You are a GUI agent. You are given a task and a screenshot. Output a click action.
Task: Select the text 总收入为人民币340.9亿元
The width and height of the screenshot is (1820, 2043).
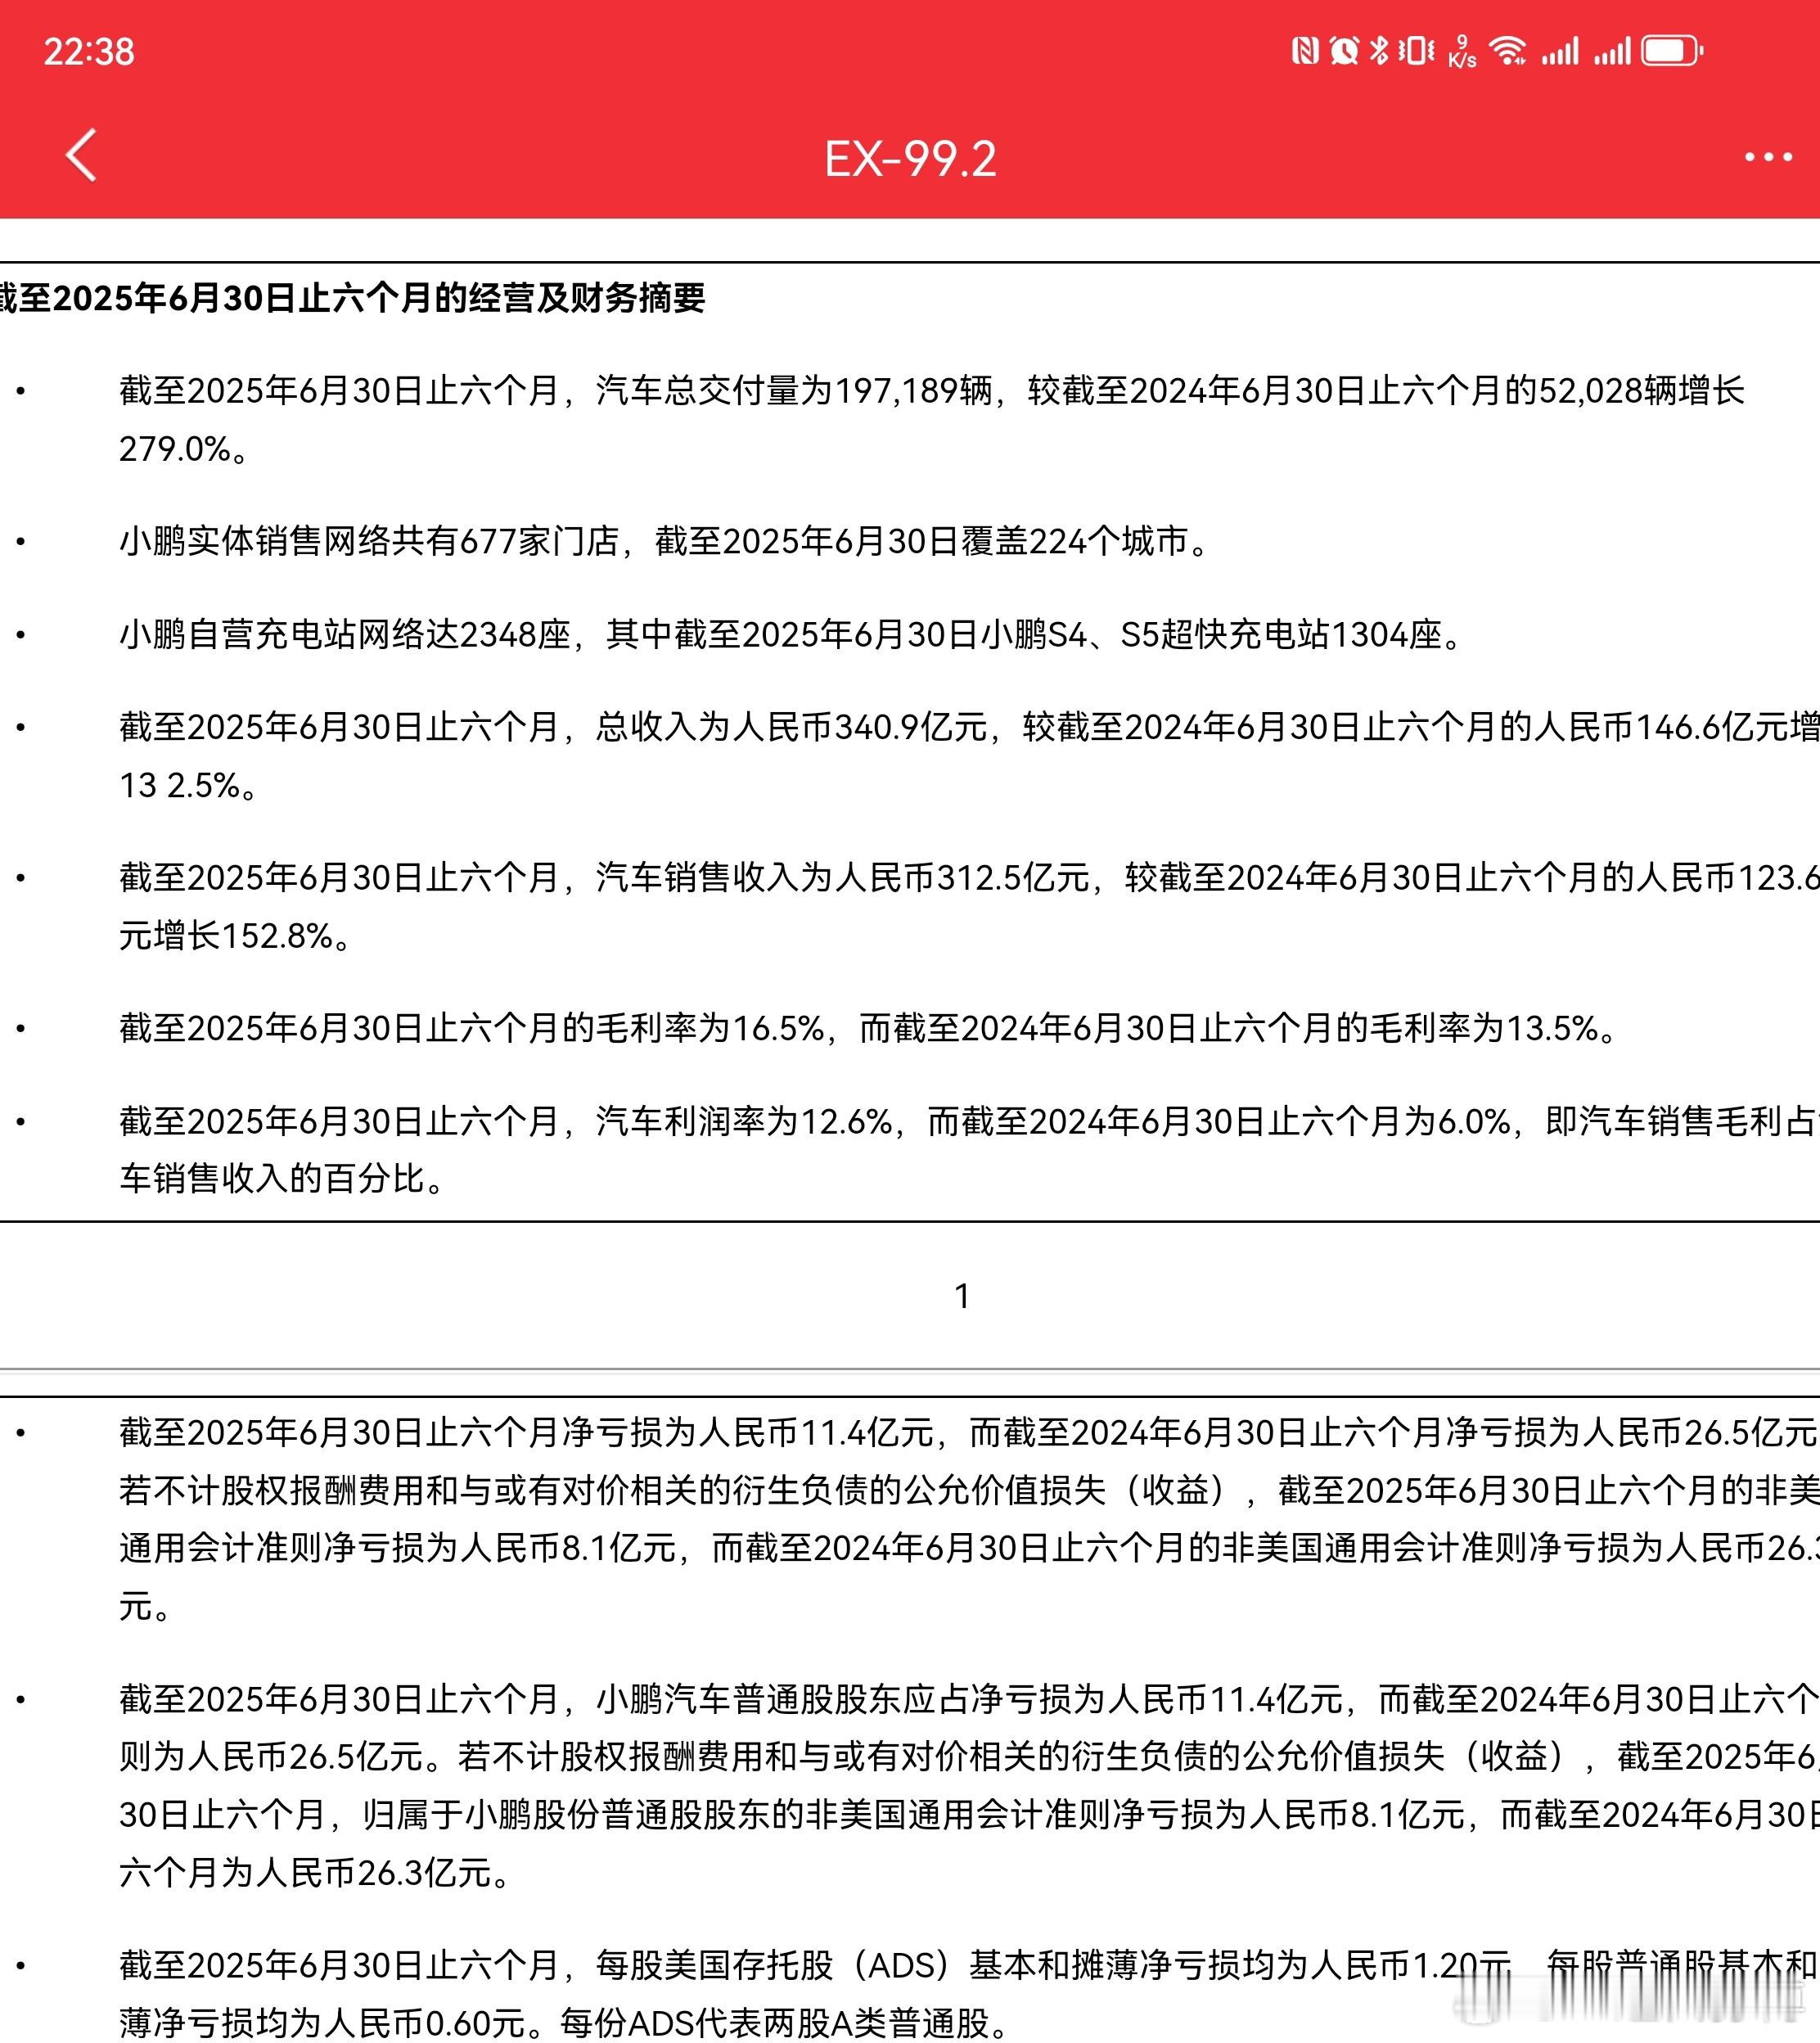pos(791,727)
